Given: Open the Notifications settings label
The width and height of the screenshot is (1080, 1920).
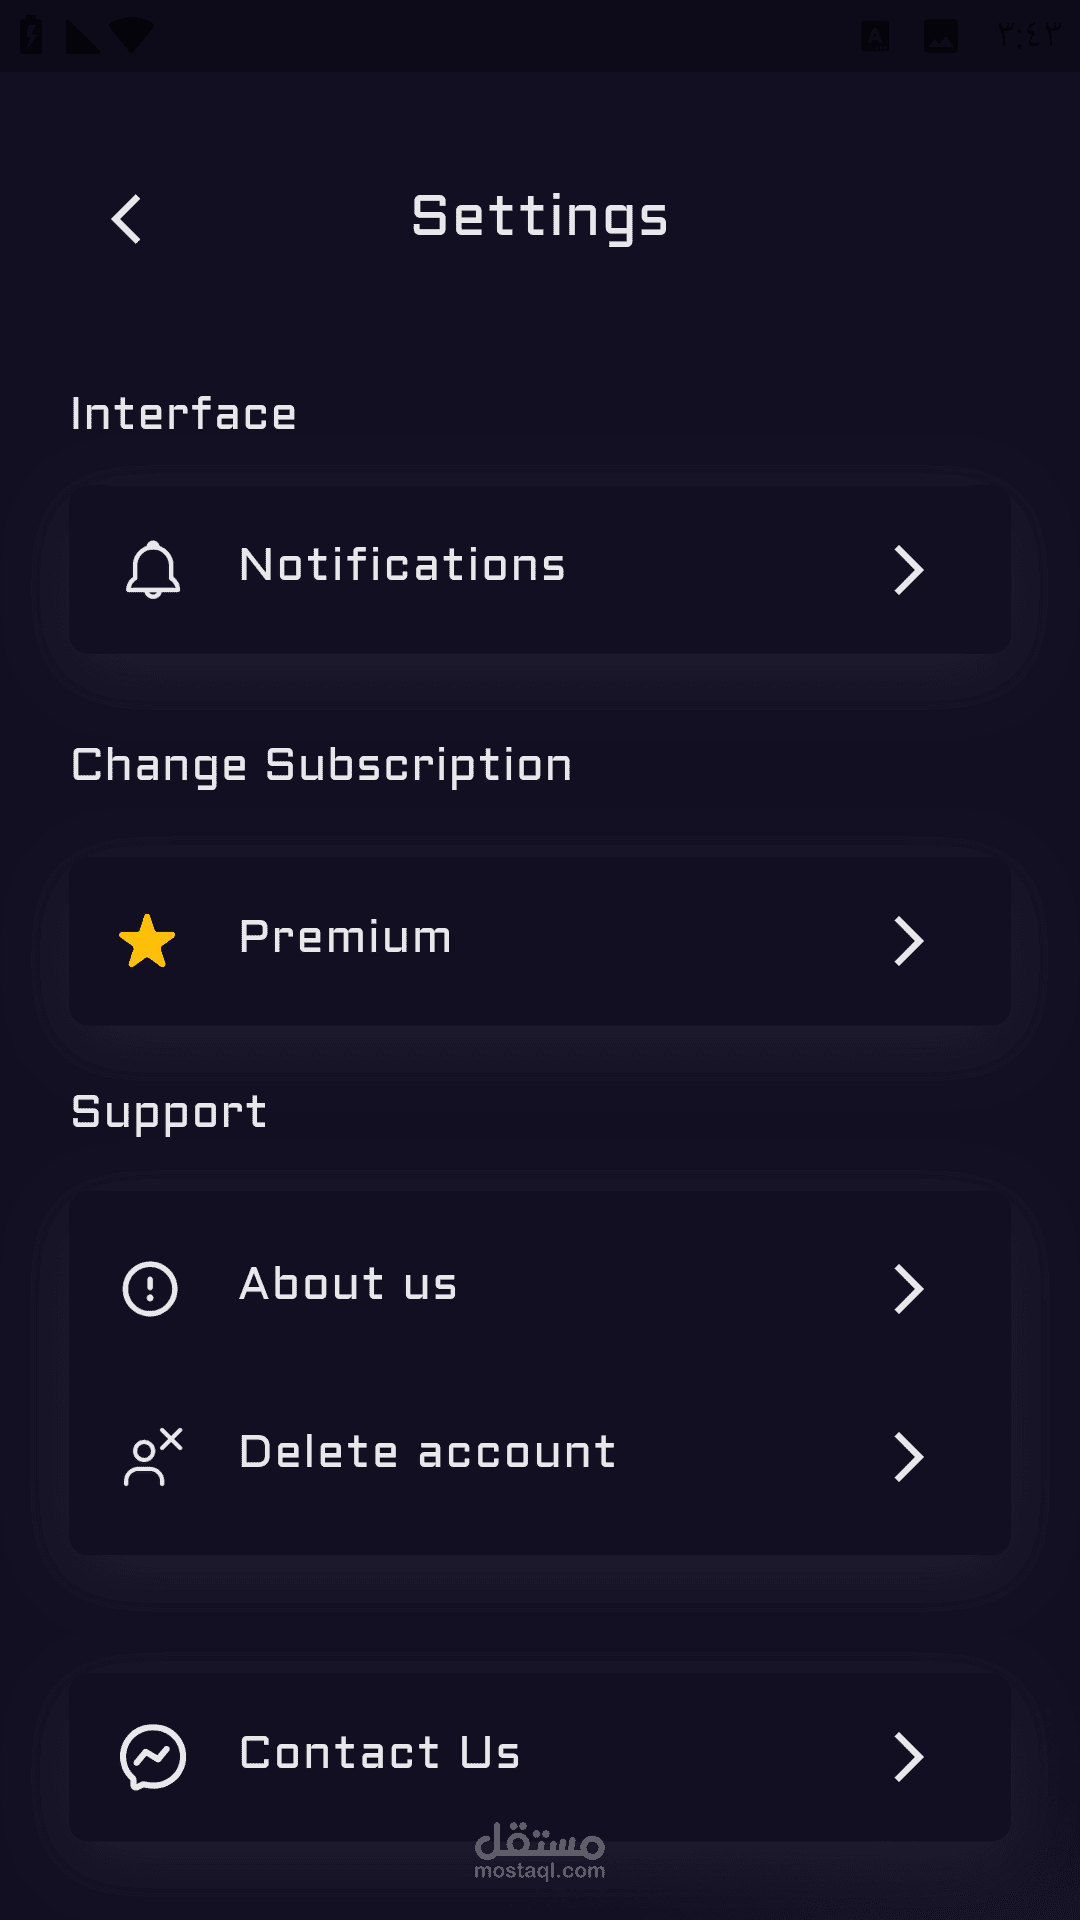Looking at the screenshot, I should click(403, 566).
